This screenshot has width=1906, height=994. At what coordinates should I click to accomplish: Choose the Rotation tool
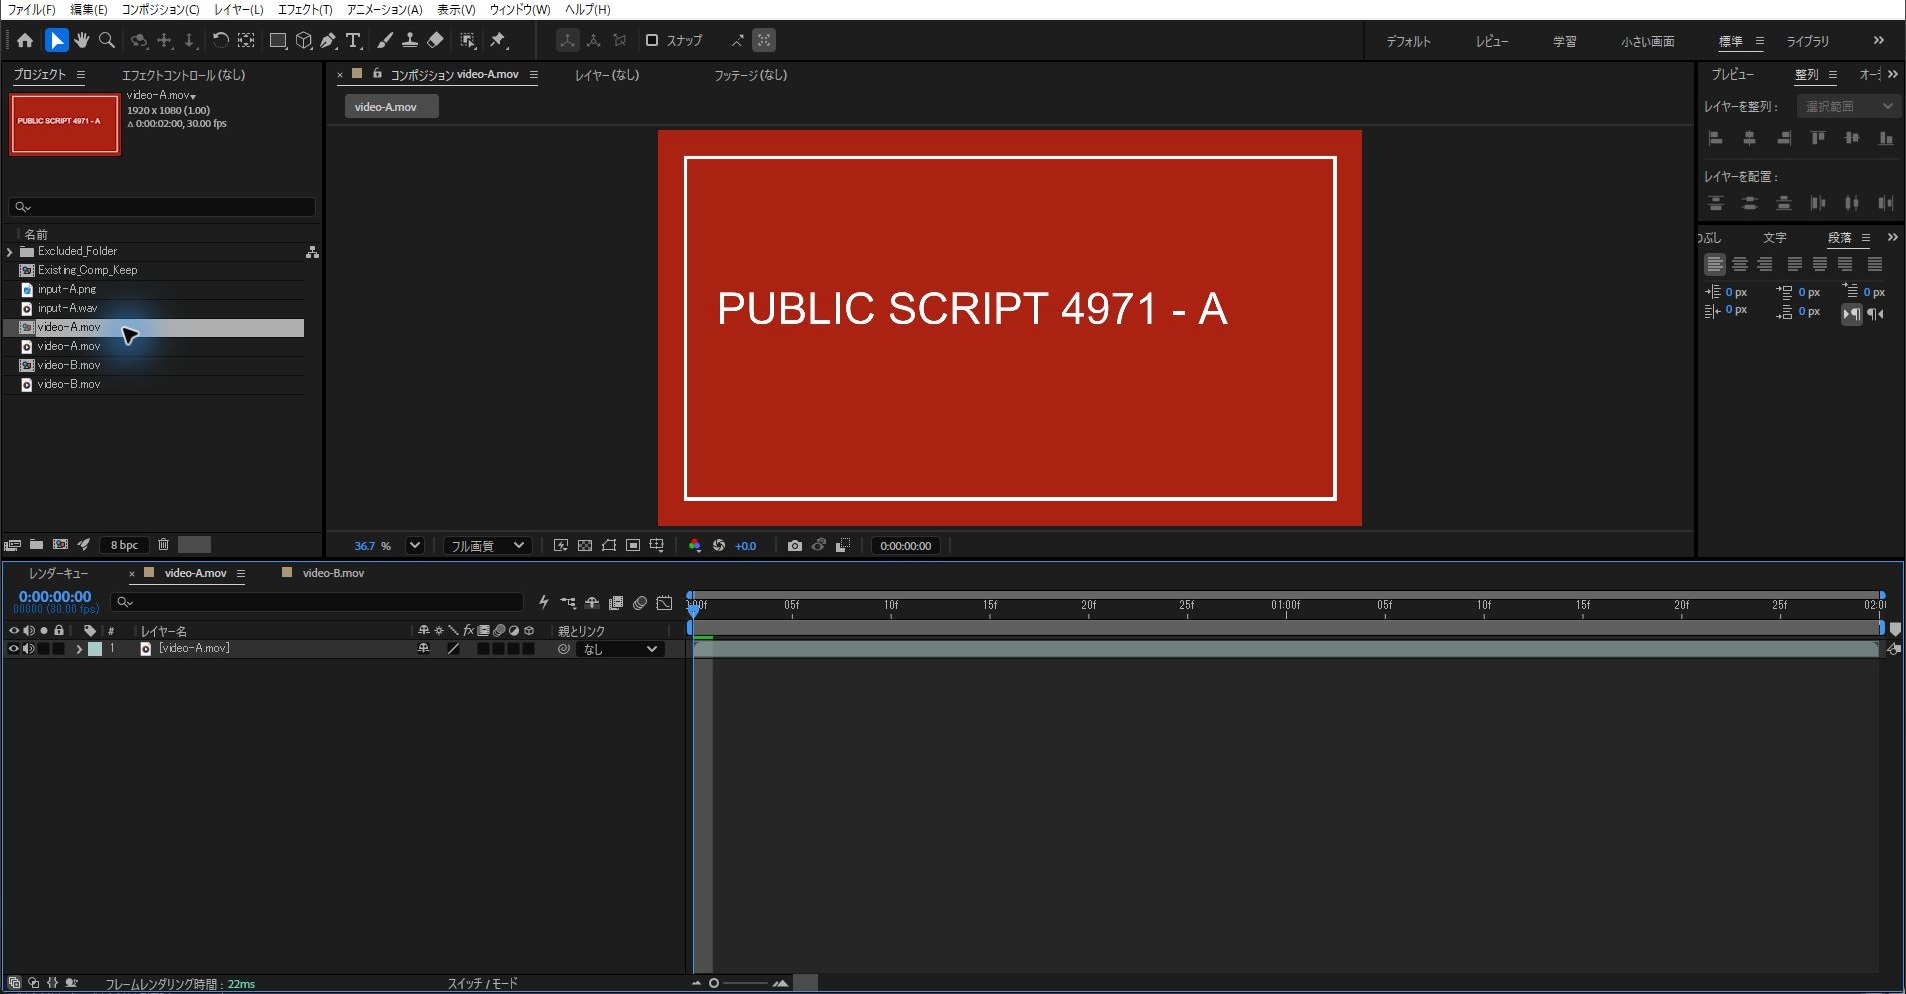tap(220, 40)
